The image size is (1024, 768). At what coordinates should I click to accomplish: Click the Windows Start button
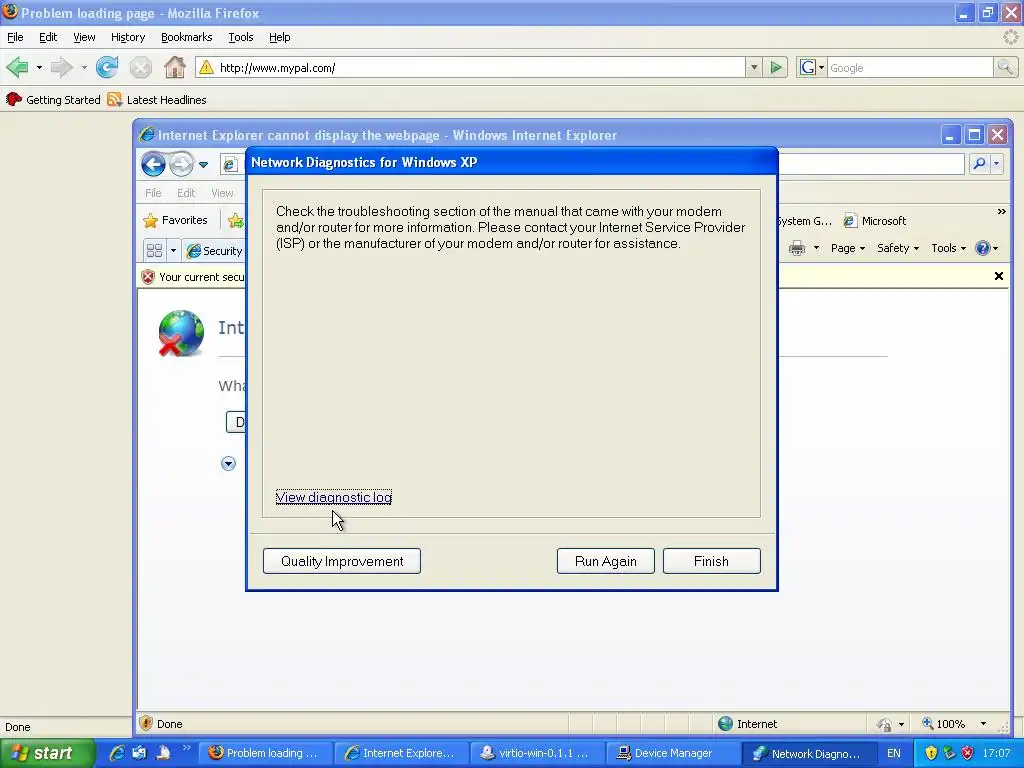click(x=47, y=753)
